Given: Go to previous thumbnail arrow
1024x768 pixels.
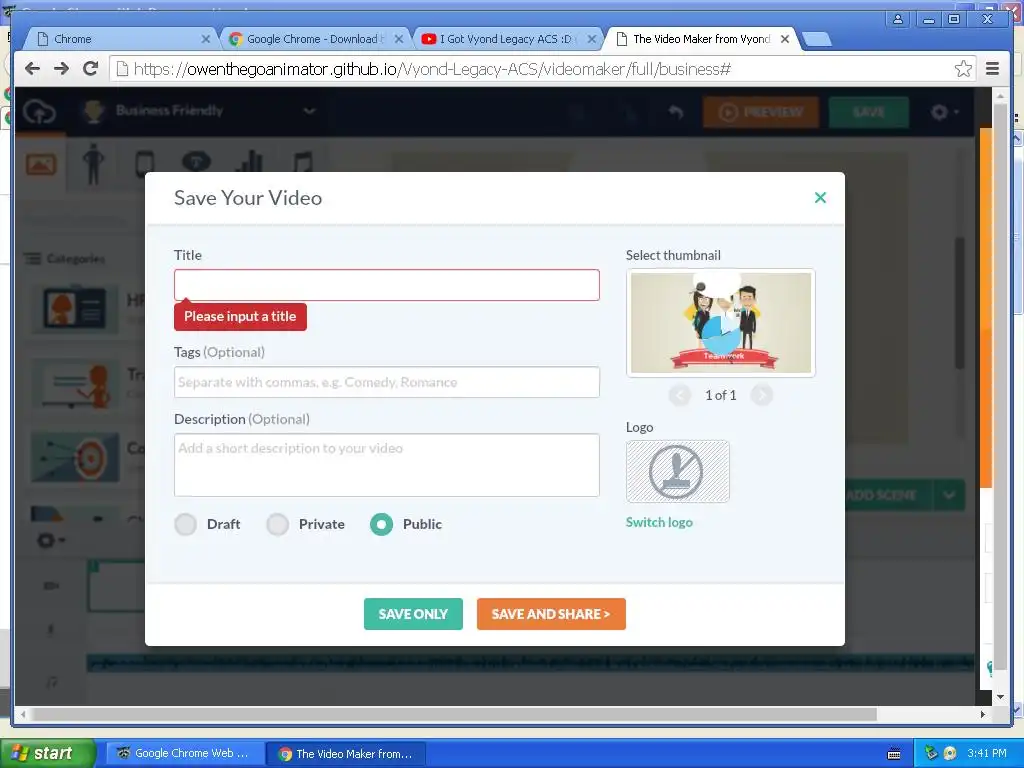Looking at the screenshot, I should pos(680,395).
